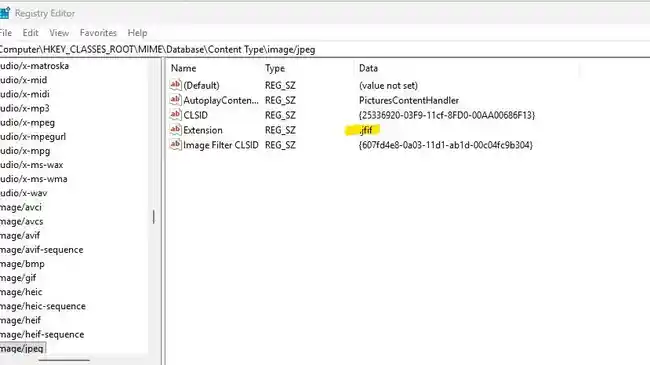Select the image/avci key
This screenshot has width=650, height=365.
click(x=21, y=207)
